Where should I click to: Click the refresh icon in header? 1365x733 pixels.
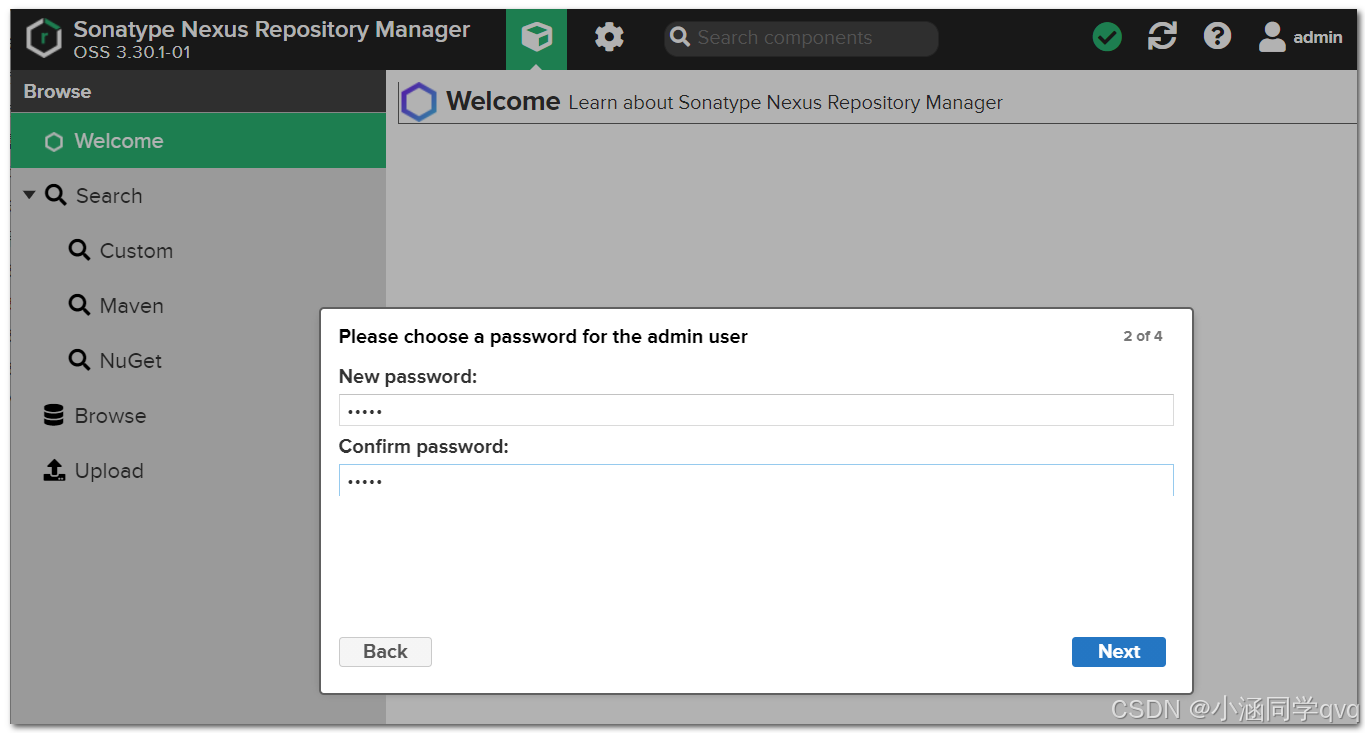[1162, 38]
